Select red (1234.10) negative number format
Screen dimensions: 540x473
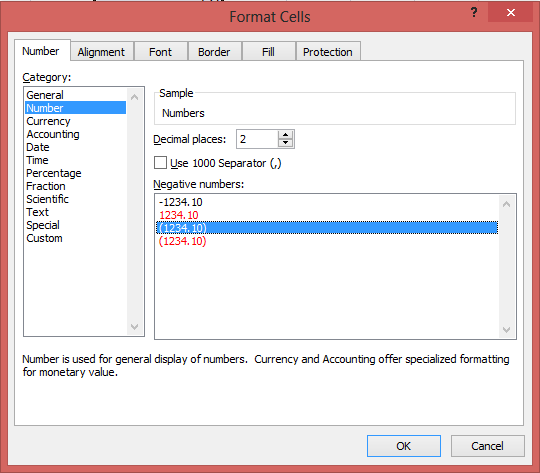click(183, 241)
